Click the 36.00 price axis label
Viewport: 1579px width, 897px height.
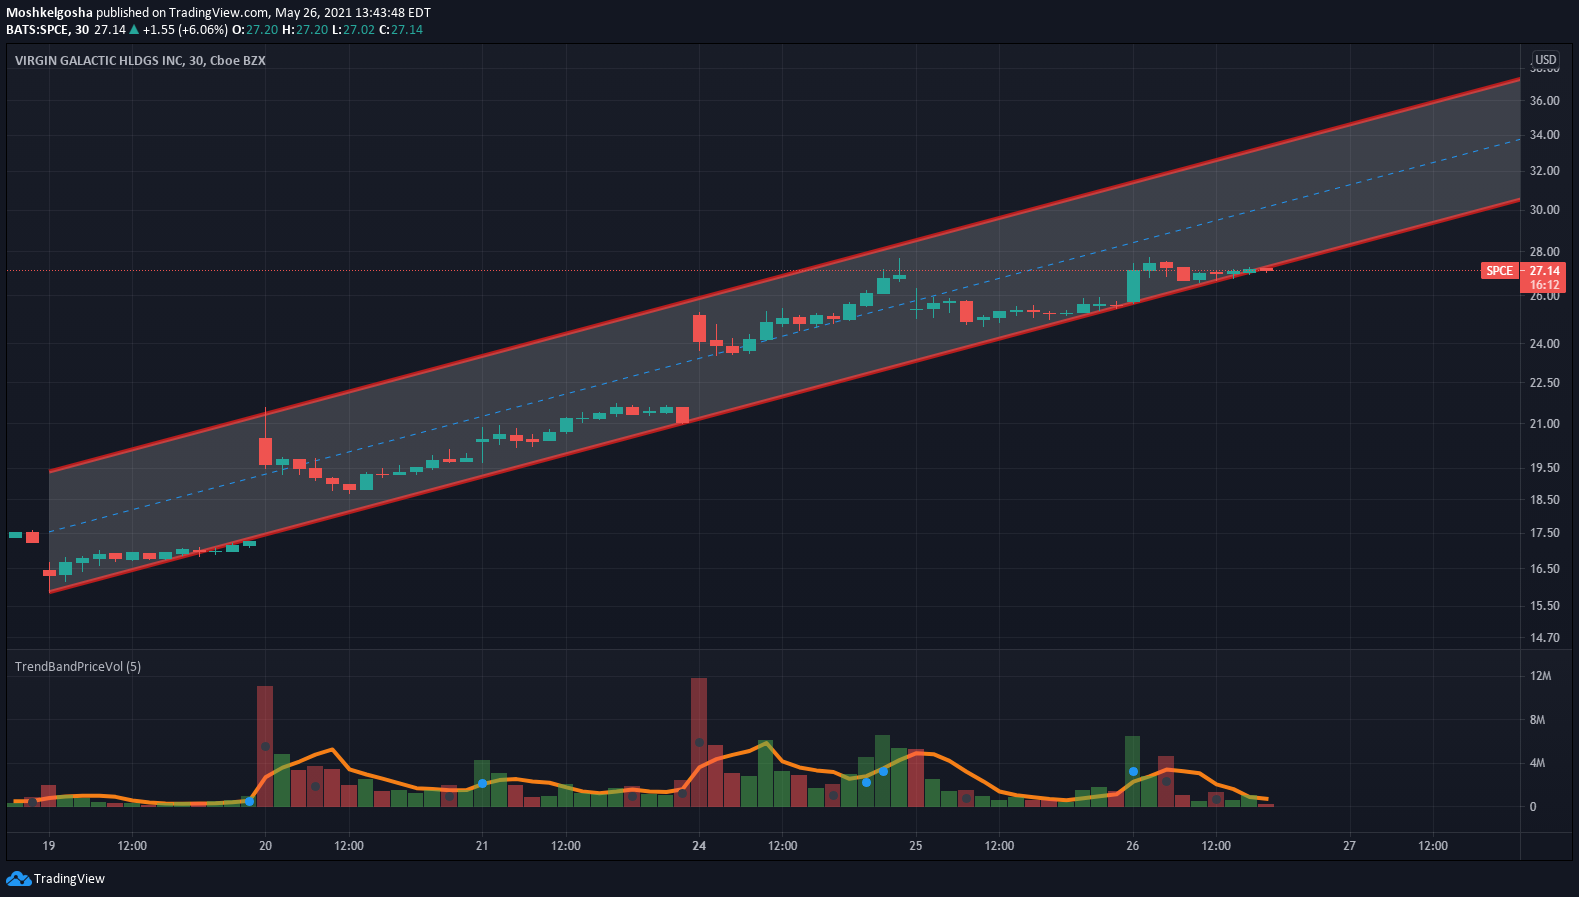1544,101
